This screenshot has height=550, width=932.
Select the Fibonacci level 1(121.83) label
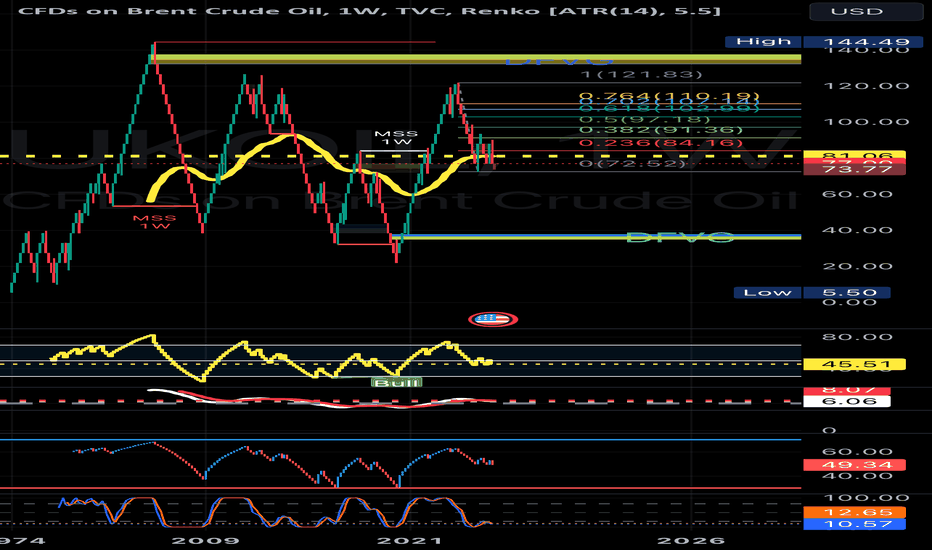pyautogui.click(x=641, y=74)
